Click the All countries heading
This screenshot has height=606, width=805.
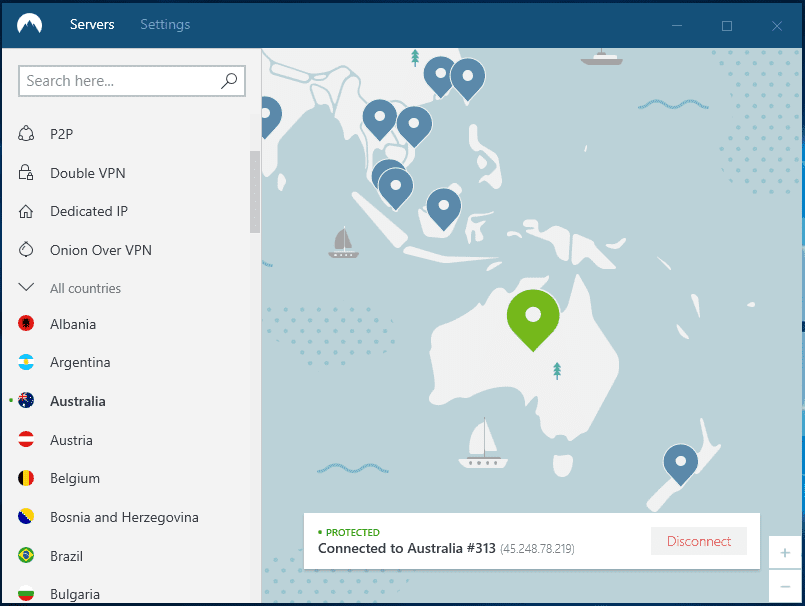(85, 289)
